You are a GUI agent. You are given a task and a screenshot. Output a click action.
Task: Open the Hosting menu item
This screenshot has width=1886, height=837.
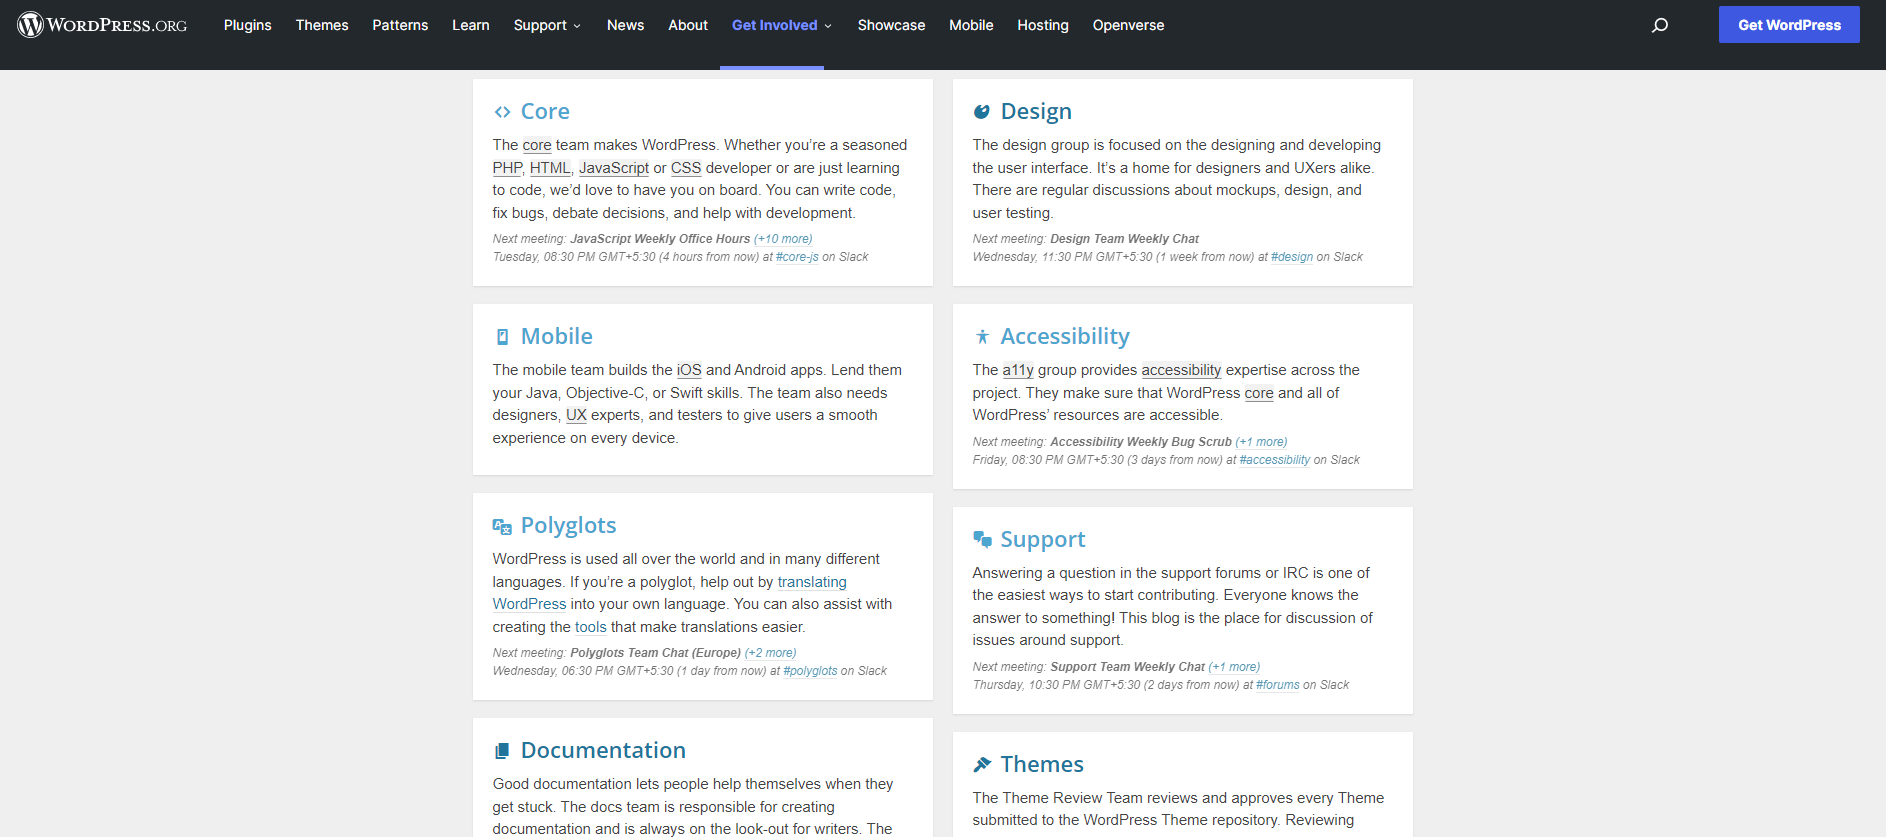1043,25
